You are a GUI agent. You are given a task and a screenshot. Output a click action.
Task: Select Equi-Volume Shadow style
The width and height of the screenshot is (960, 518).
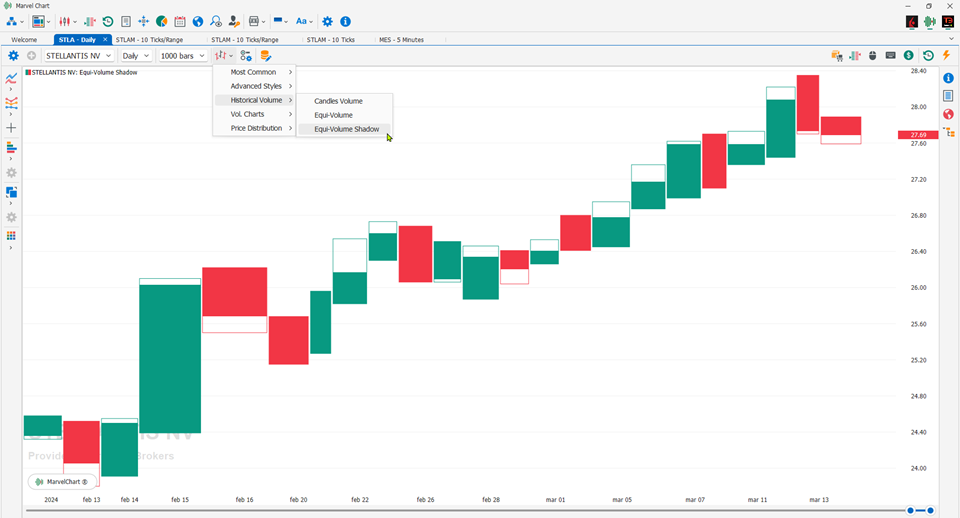(344, 129)
